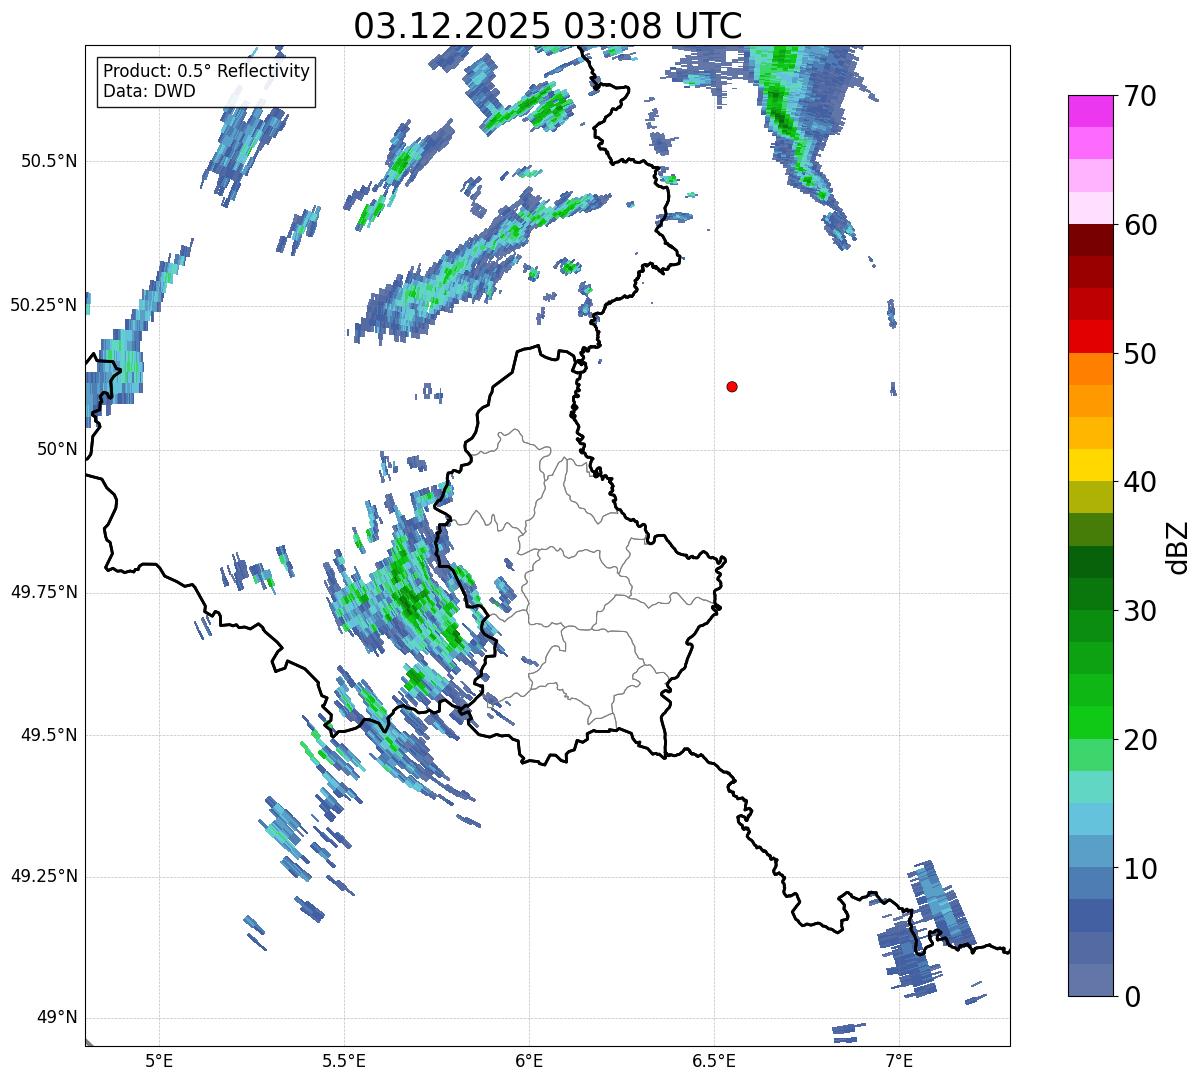Image resolution: width=1202 pixels, height=1081 pixels.
Task: Click the bright red colorbar segment near 50
Action: [x=1091, y=336]
